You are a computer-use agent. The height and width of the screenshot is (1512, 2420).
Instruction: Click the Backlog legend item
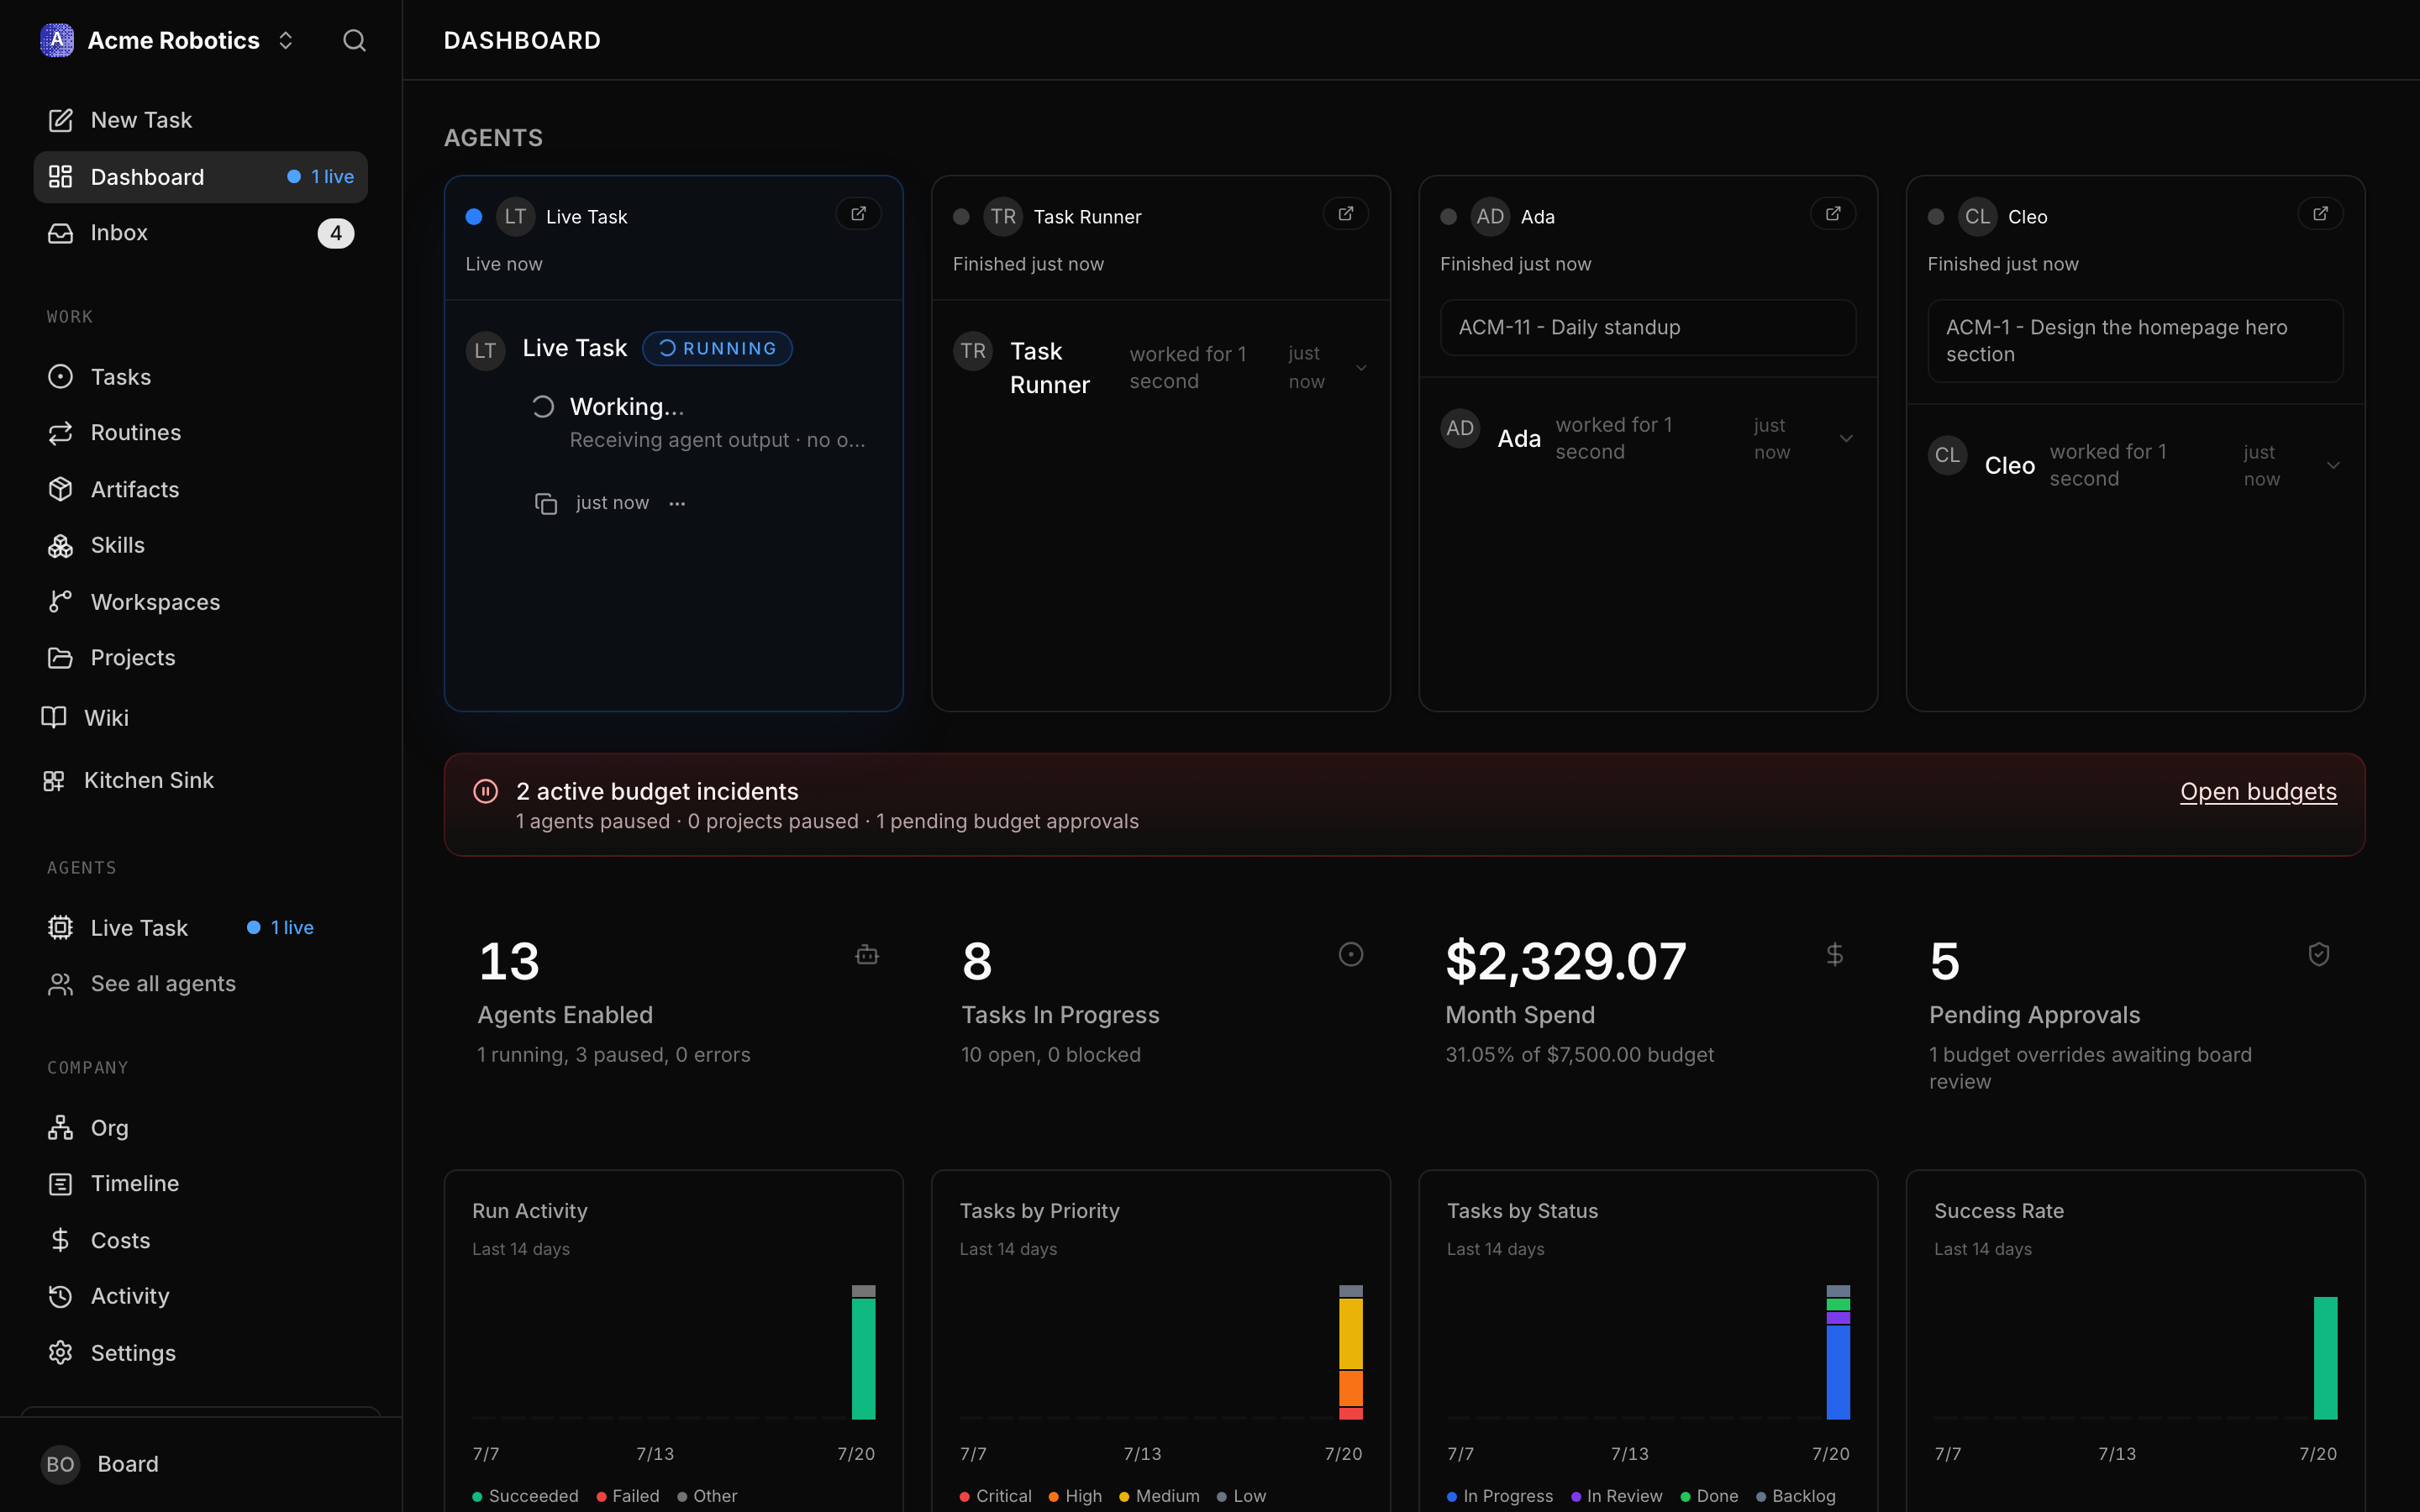(x=1796, y=1496)
